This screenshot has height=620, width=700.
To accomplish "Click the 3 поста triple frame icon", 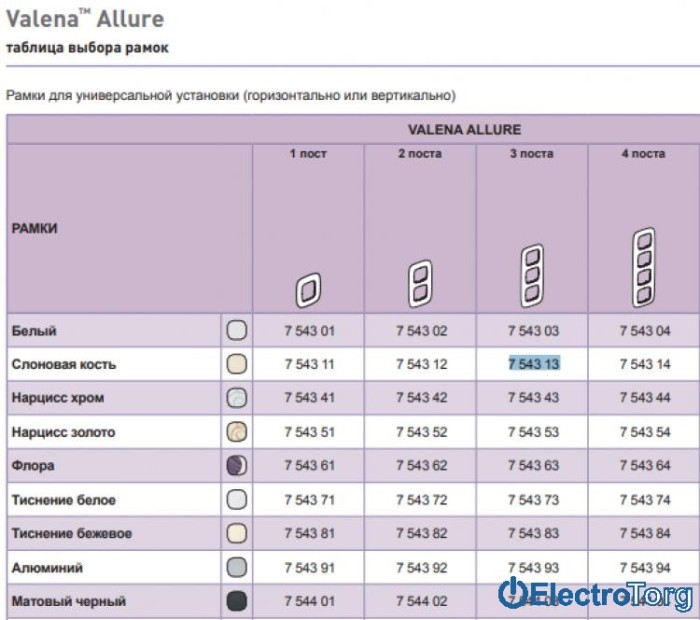I will coord(532,276).
